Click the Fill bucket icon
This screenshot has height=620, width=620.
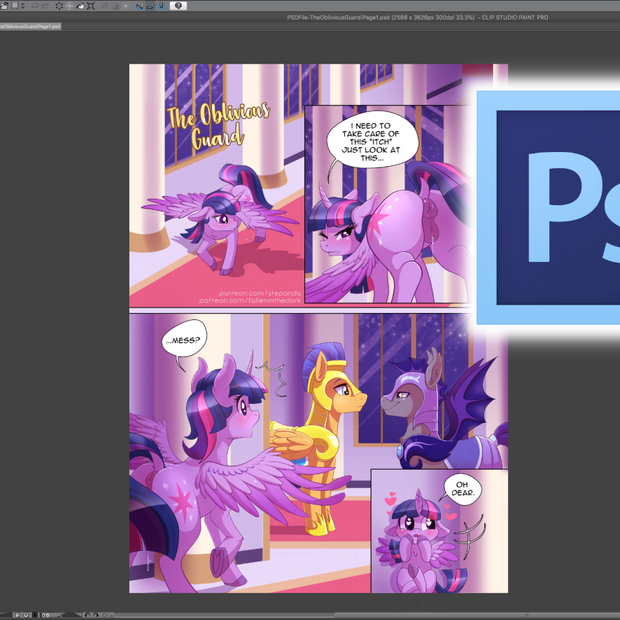coord(80,6)
